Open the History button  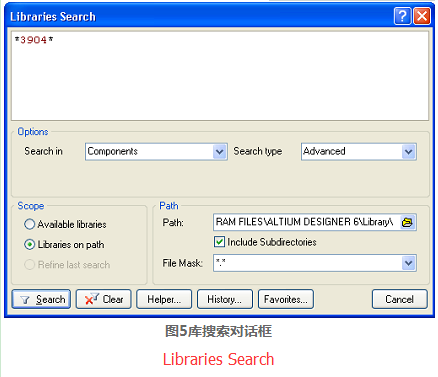click(225, 299)
